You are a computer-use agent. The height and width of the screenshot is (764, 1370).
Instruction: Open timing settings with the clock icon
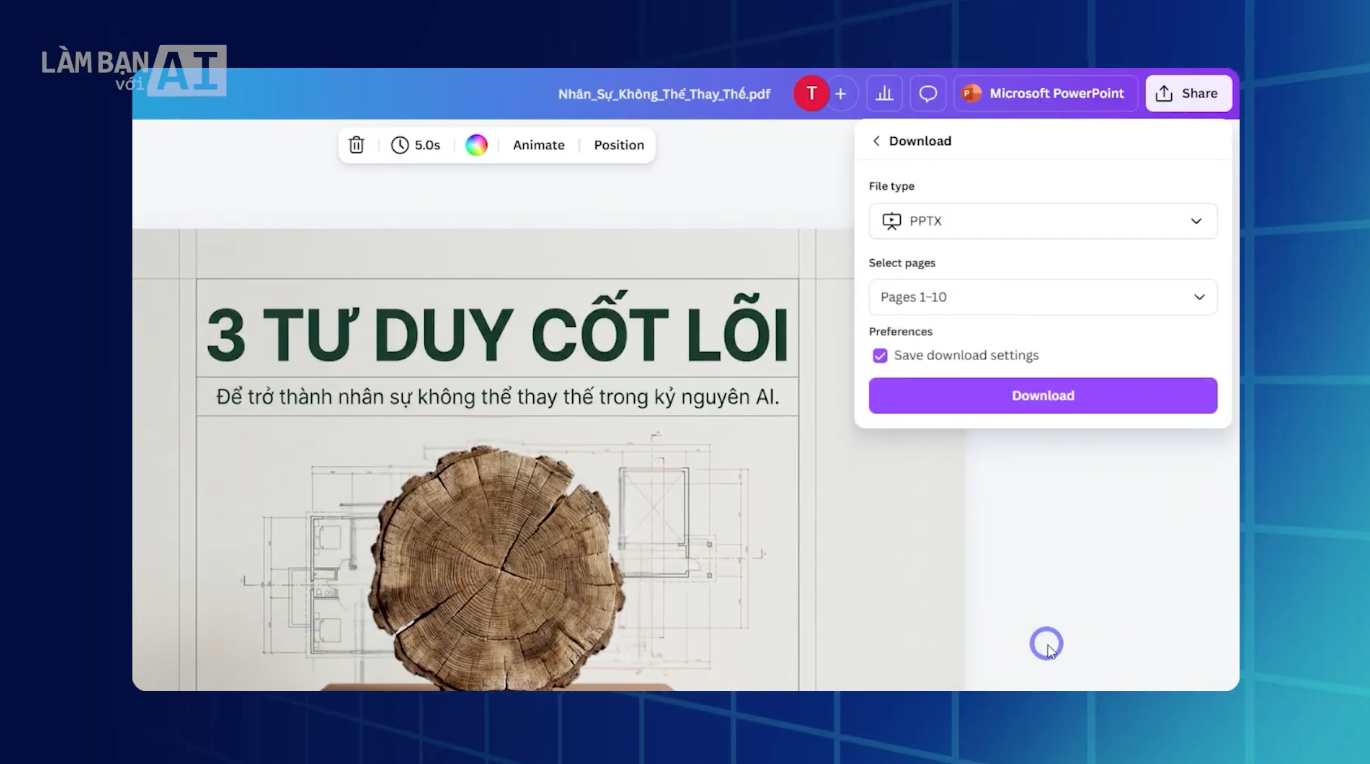pos(398,145)
